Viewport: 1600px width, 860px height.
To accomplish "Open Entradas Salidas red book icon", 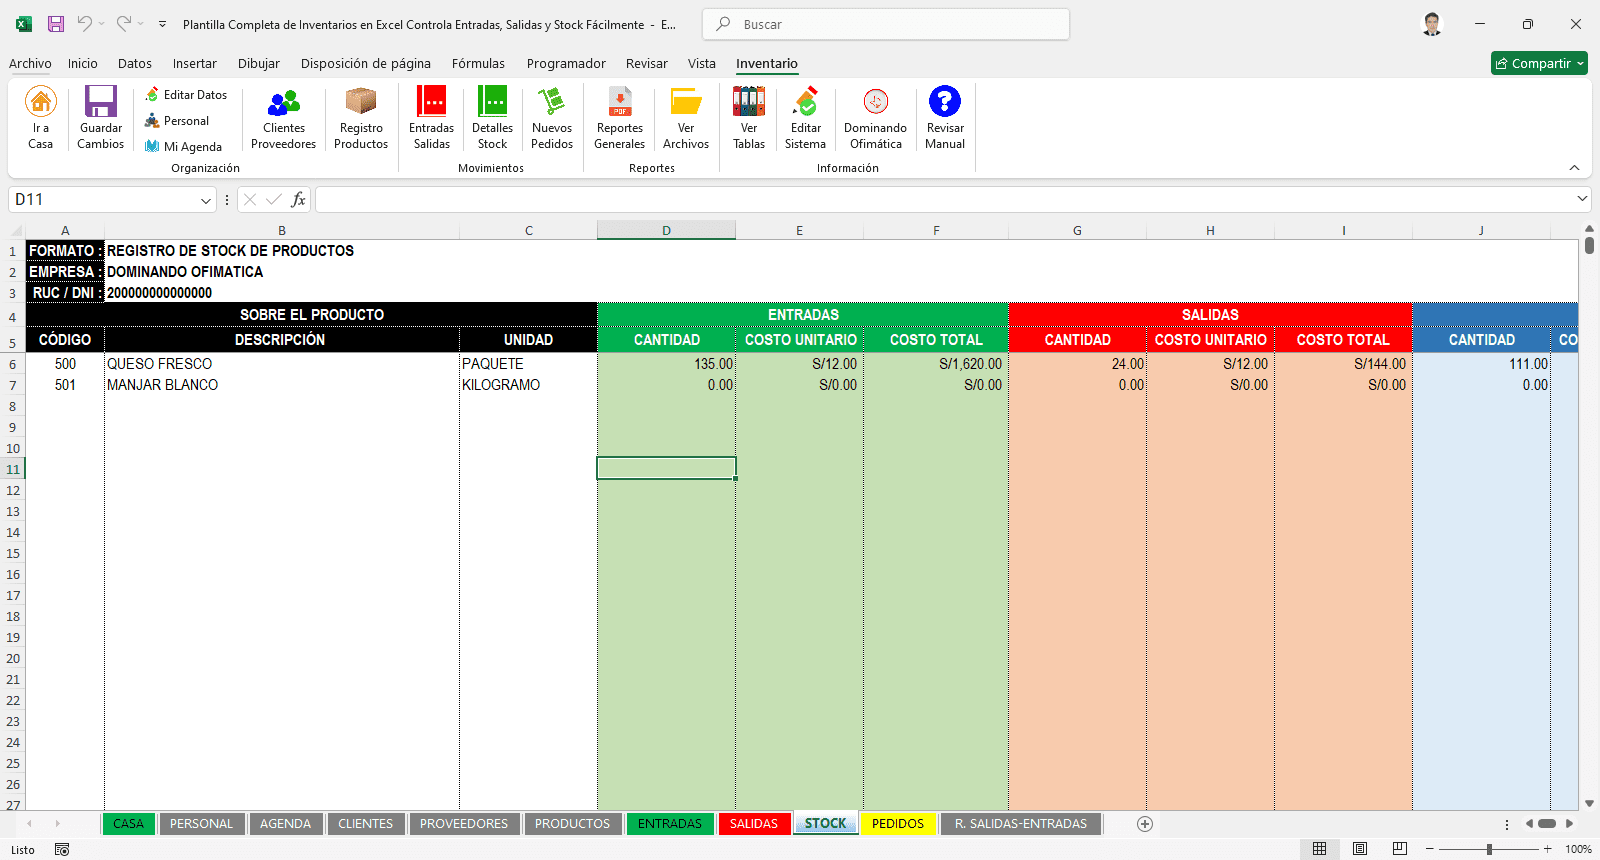I will coord(431,102).
